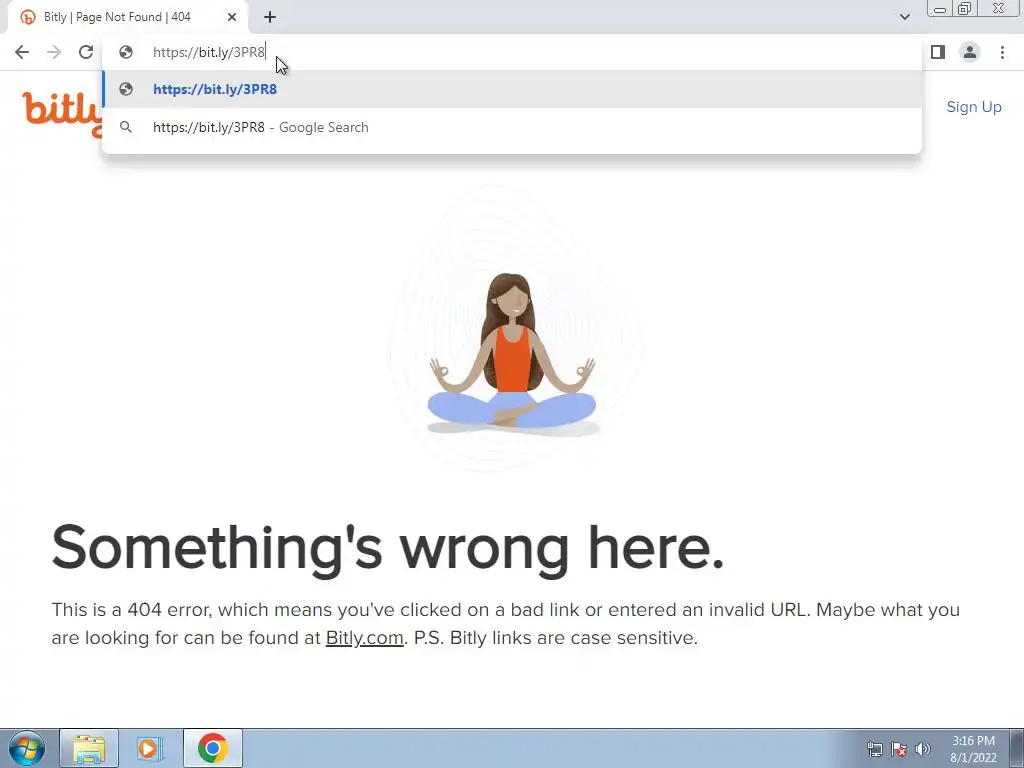Click the meditating woman illustration
Image resolution: width=1024 pixels, height=768 pixels.
(x=513, y=353)
